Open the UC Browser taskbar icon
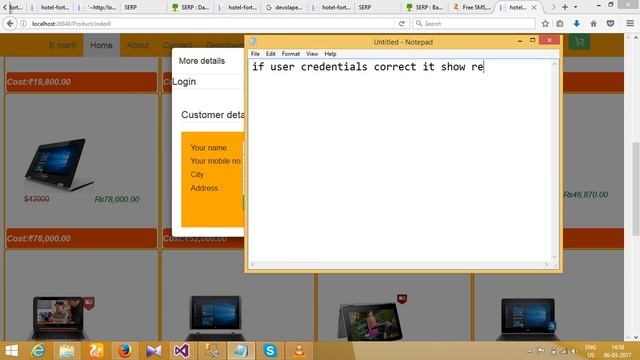This screenshot has height=360, width=640. (x=96, y=351)
